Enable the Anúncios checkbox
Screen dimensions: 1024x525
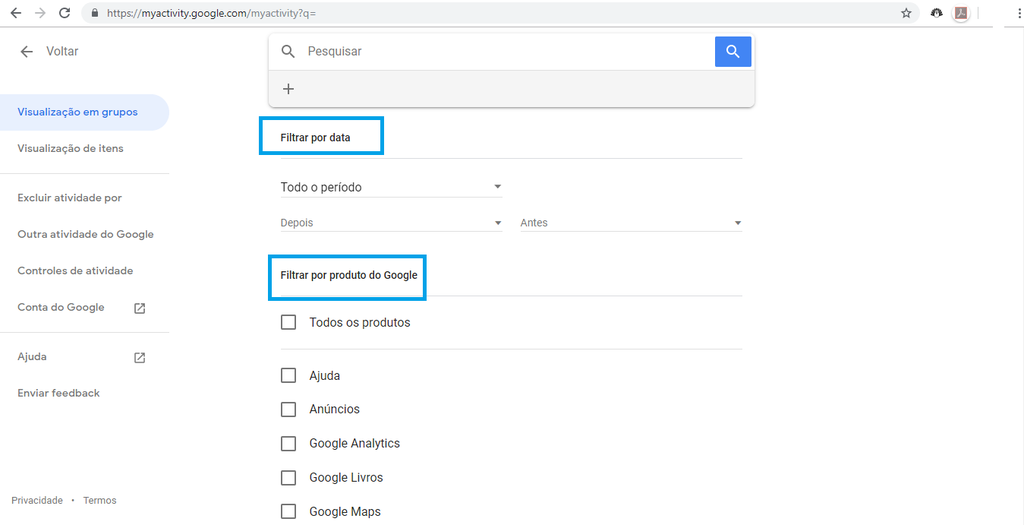pyautogui.click(x=288, y=409)
